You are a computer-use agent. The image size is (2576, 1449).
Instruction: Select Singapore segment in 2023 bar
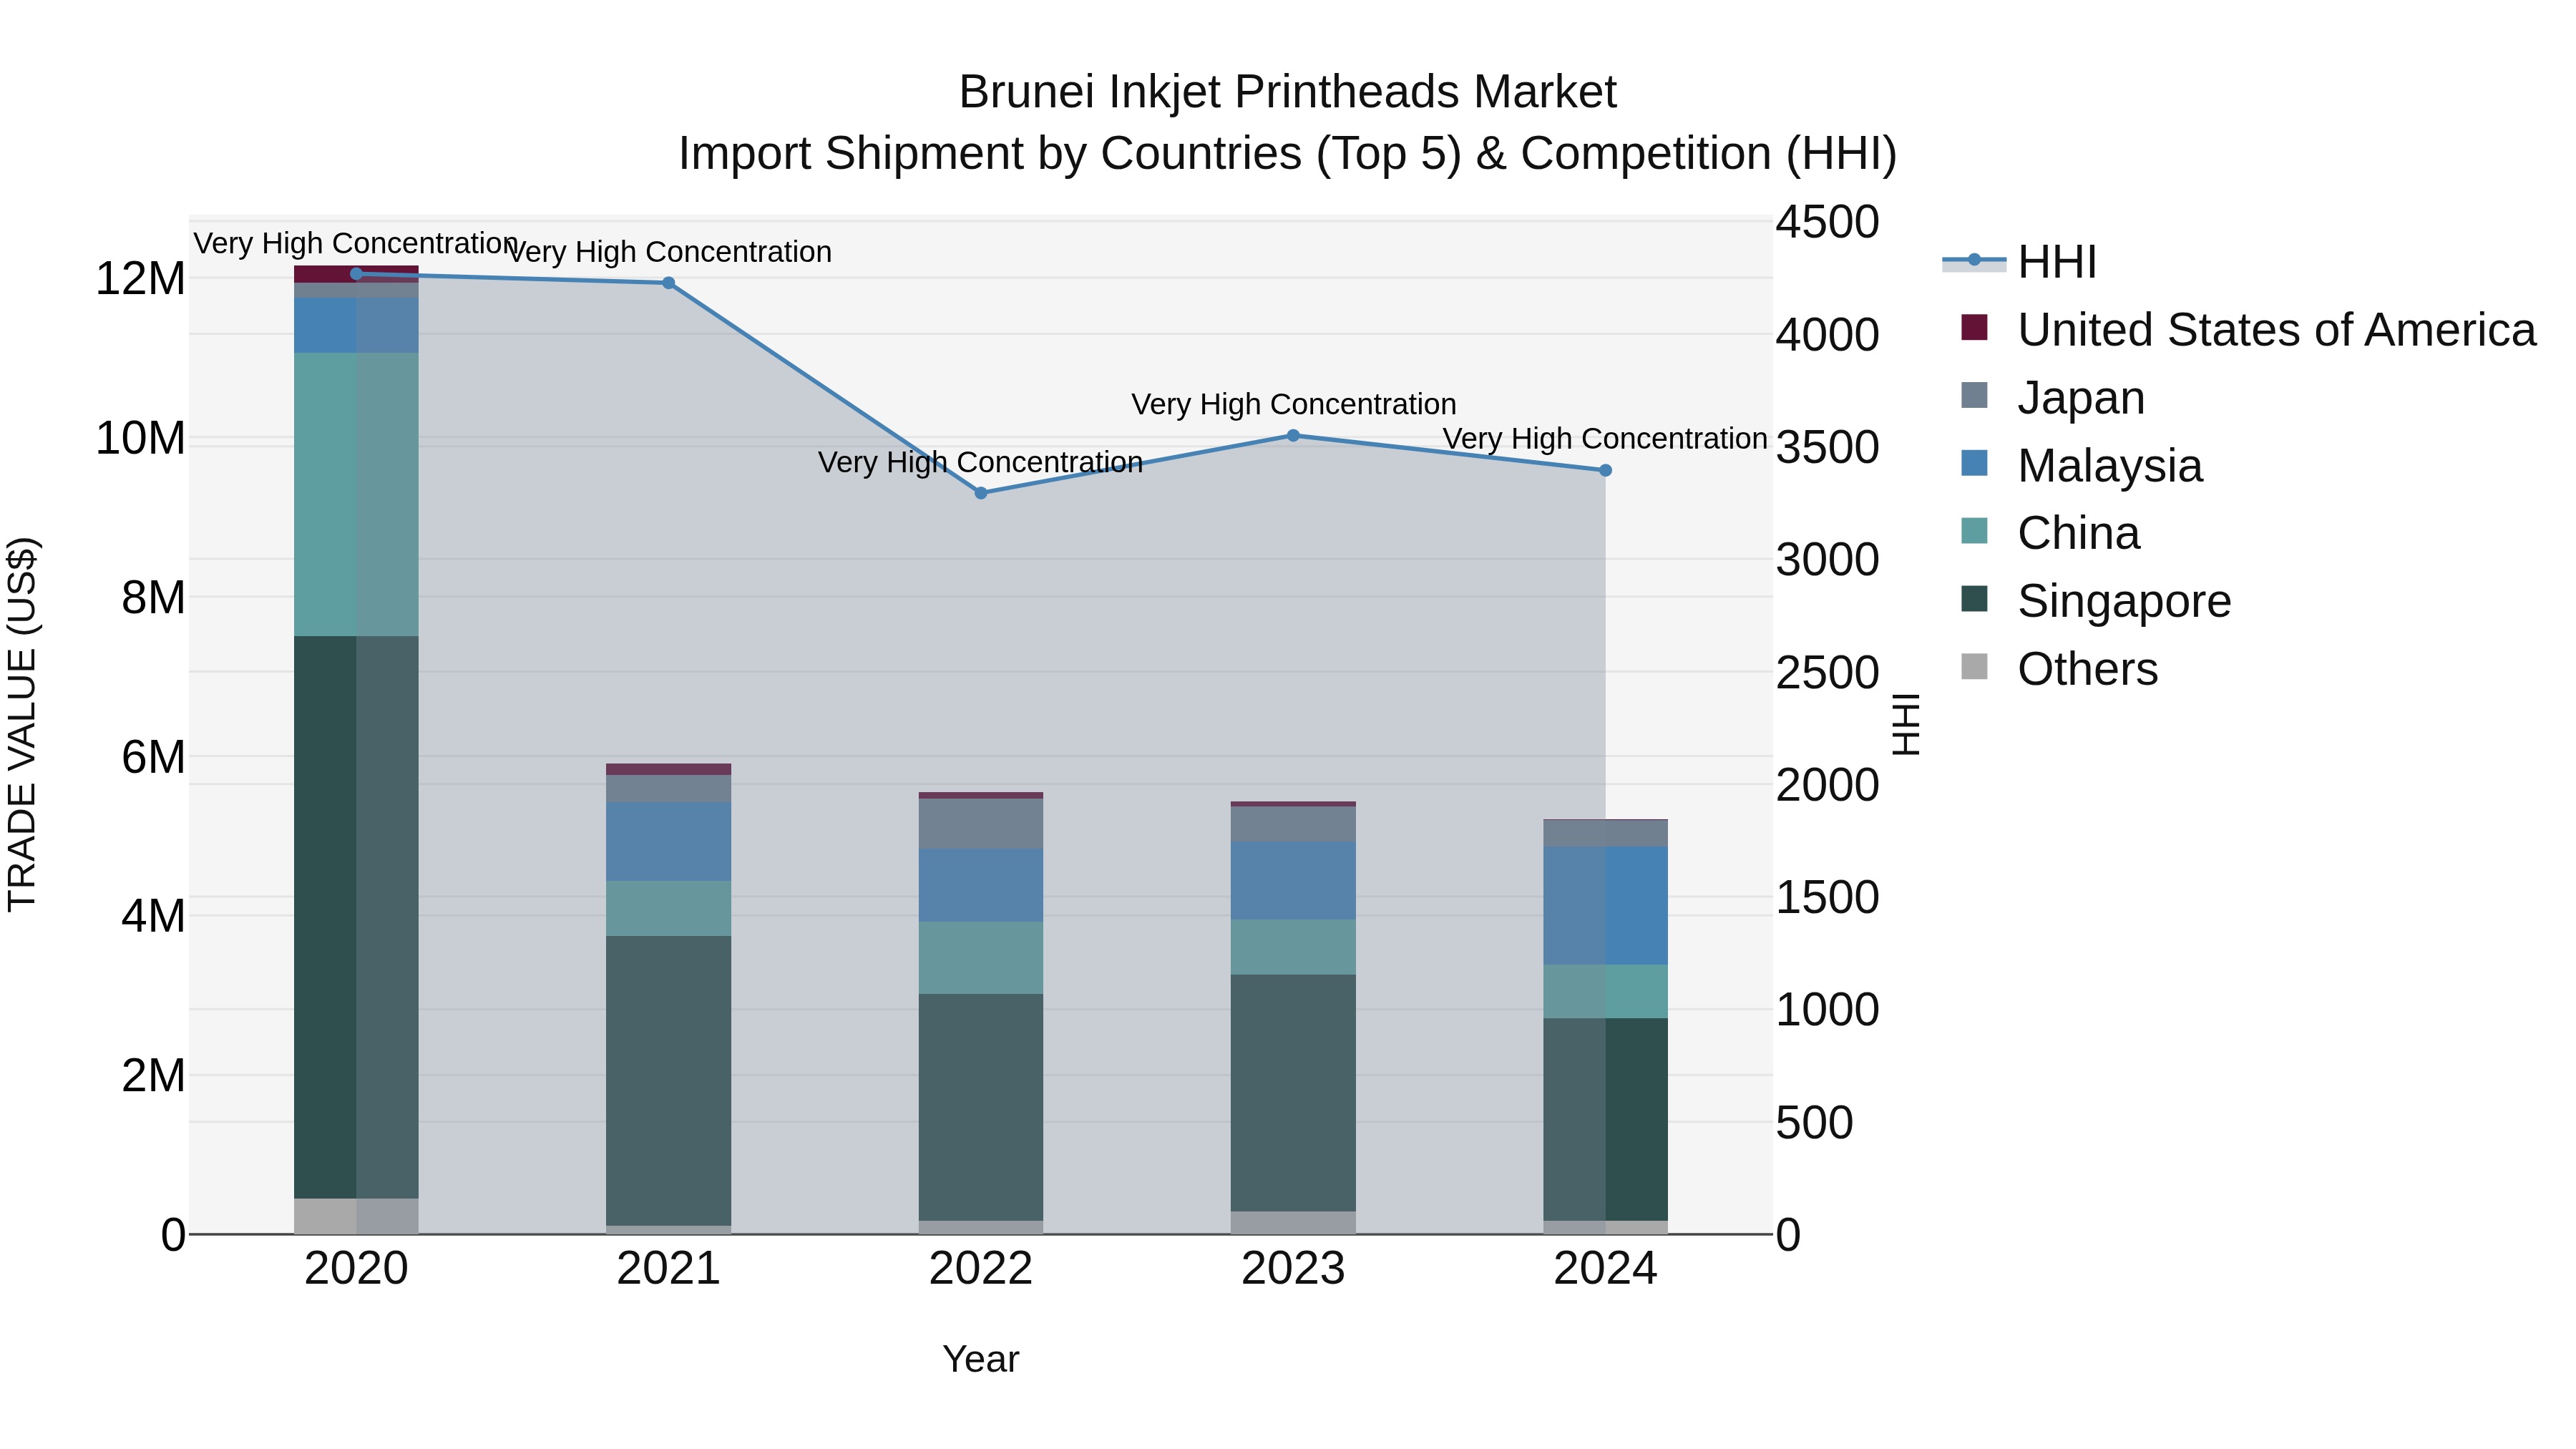pos(1293,1093)
